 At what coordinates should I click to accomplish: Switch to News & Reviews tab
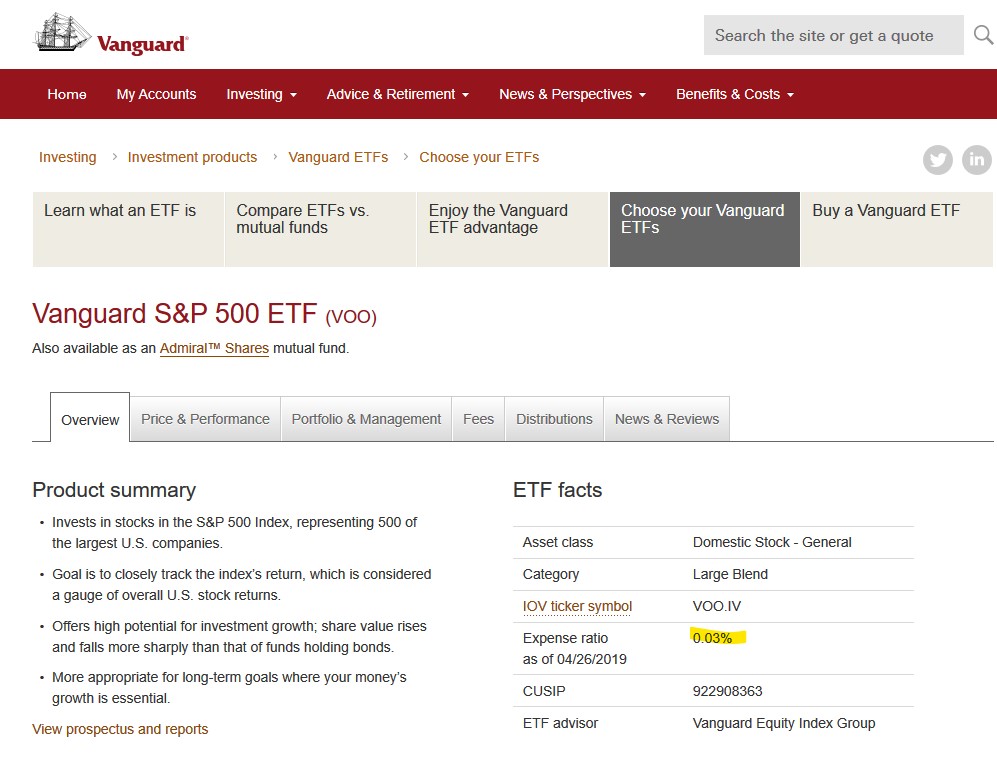pyautogui.click(x=666, y=419)
